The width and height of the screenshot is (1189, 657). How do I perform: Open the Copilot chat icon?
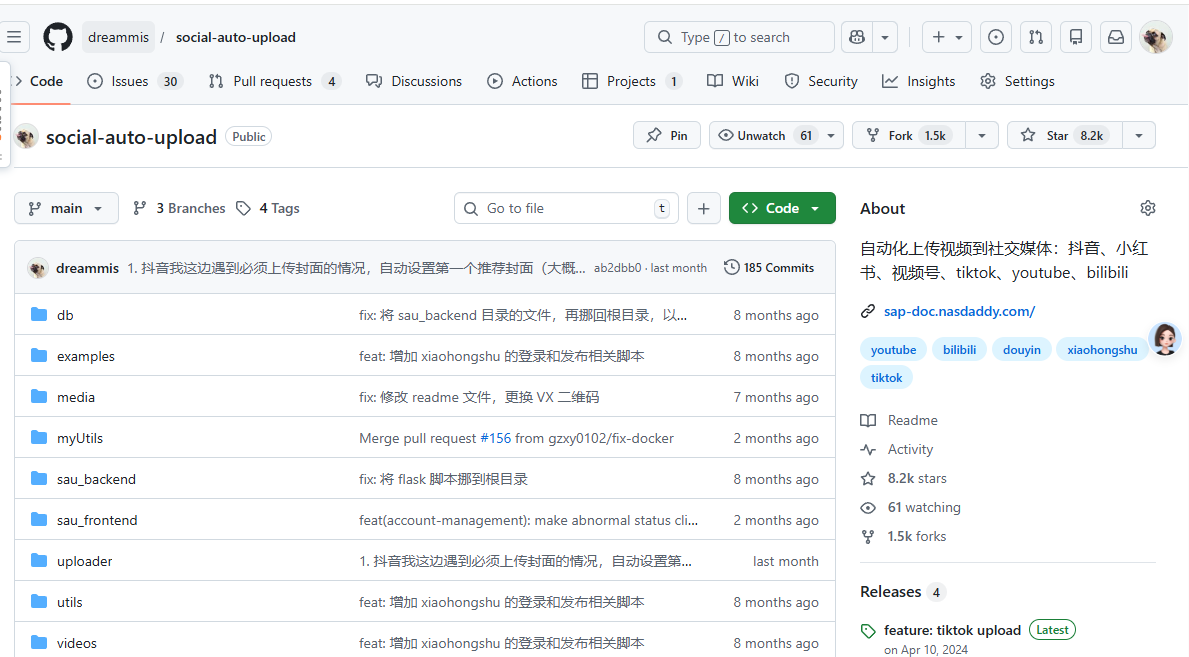(856, 38)
